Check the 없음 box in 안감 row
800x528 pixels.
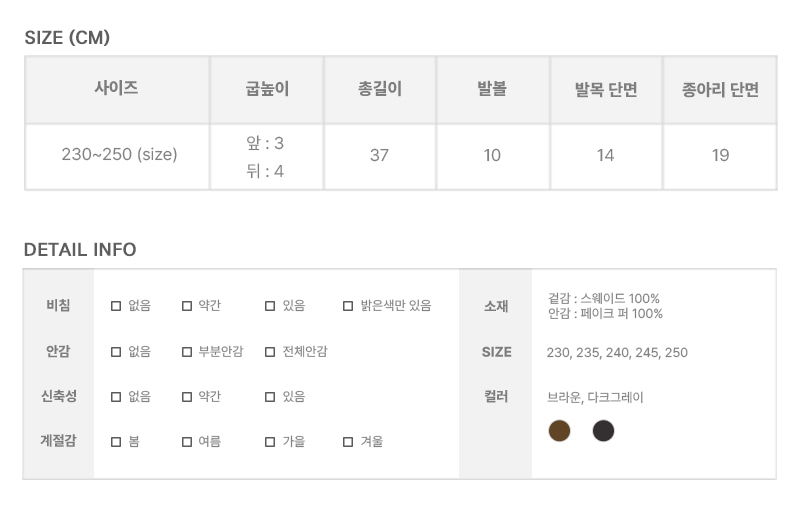point(116,352)
